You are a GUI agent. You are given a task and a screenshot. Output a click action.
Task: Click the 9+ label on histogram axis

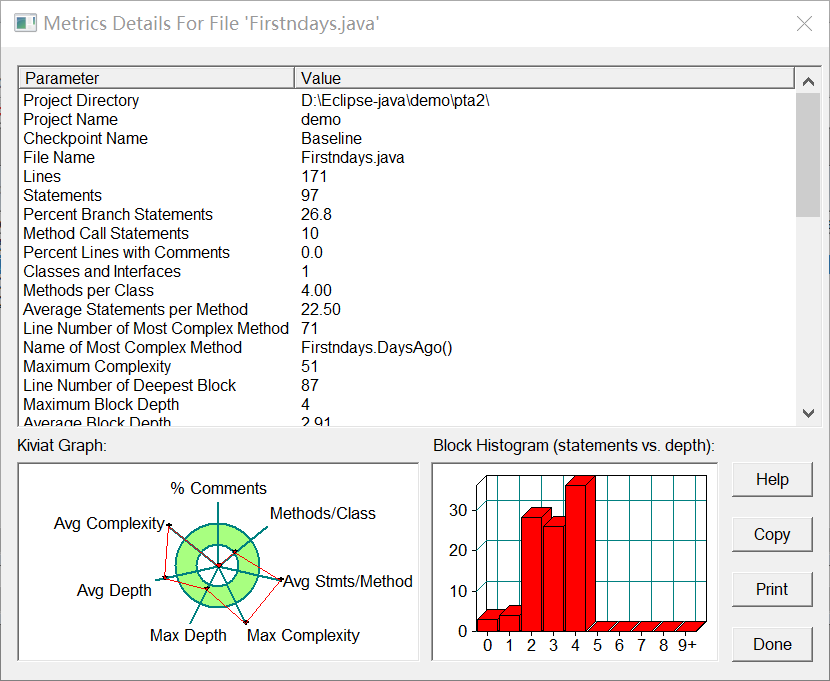click(687, 646)
